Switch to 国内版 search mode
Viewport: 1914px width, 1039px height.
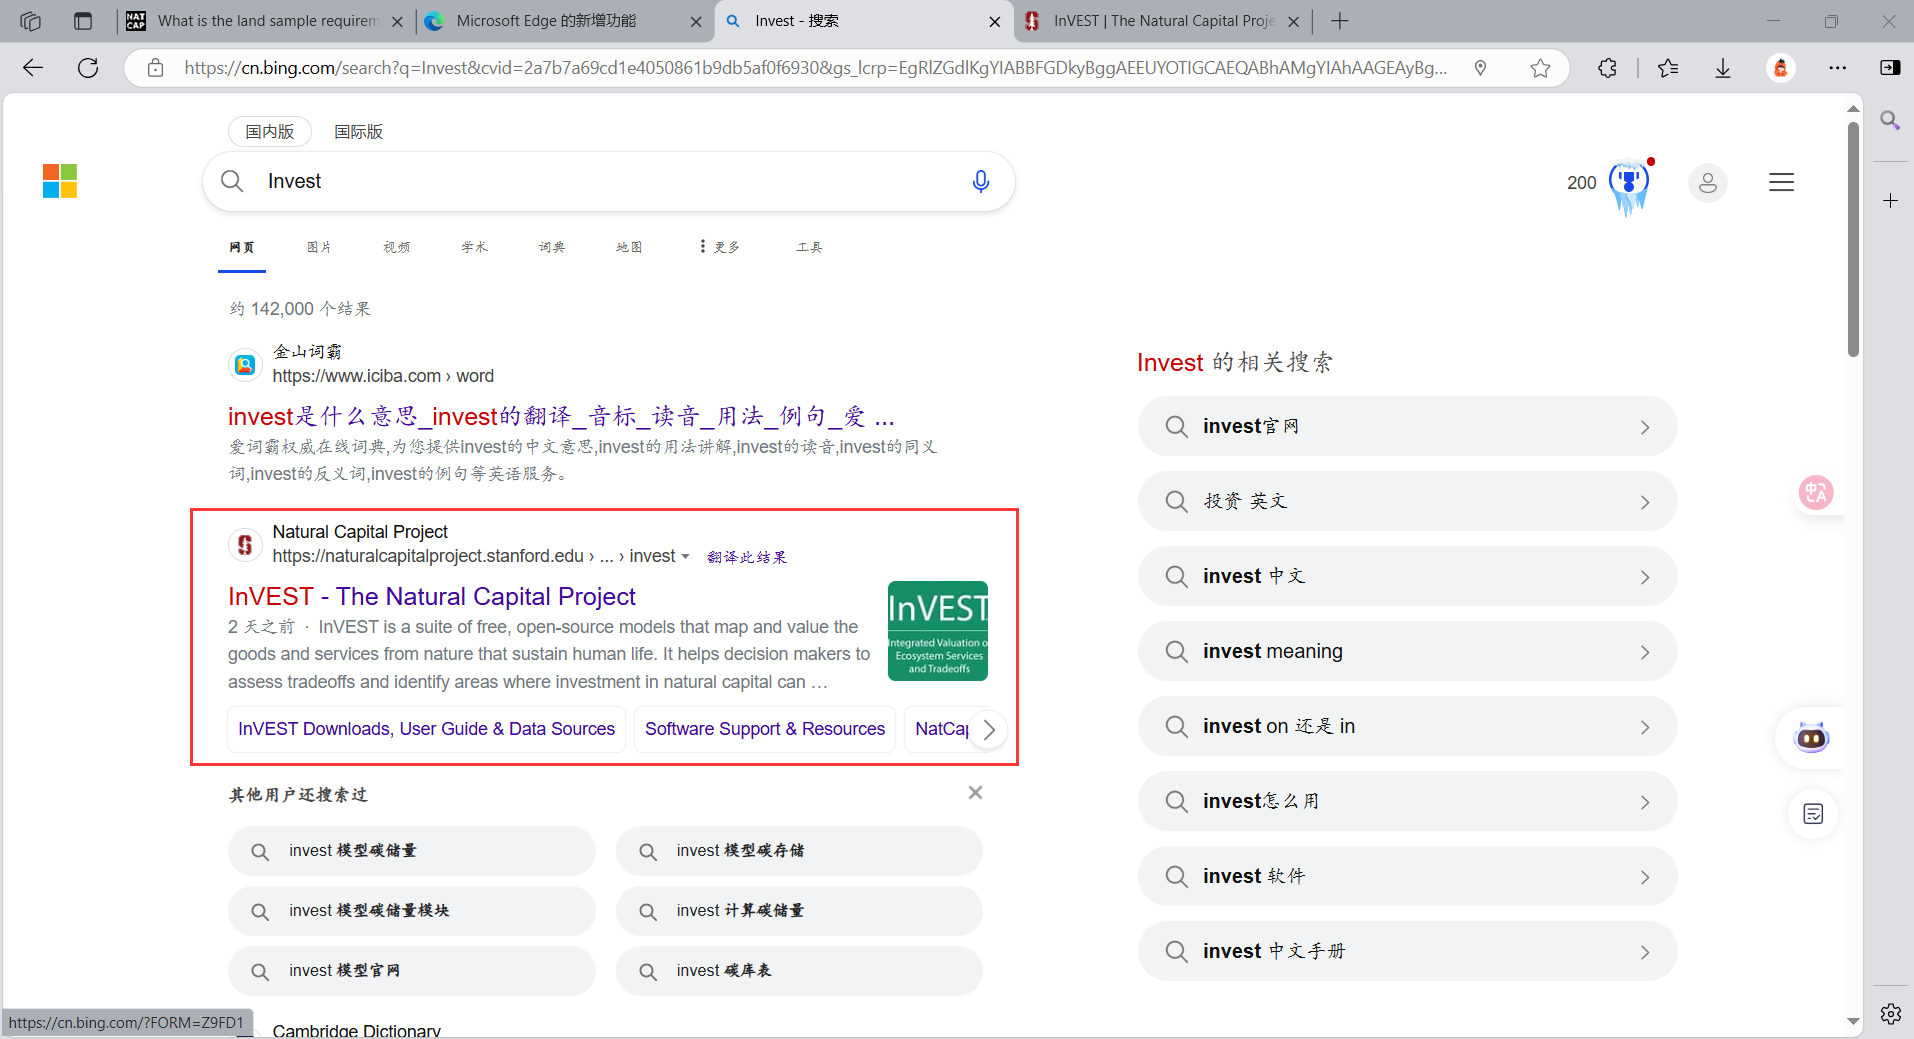[x=270, y=132]
